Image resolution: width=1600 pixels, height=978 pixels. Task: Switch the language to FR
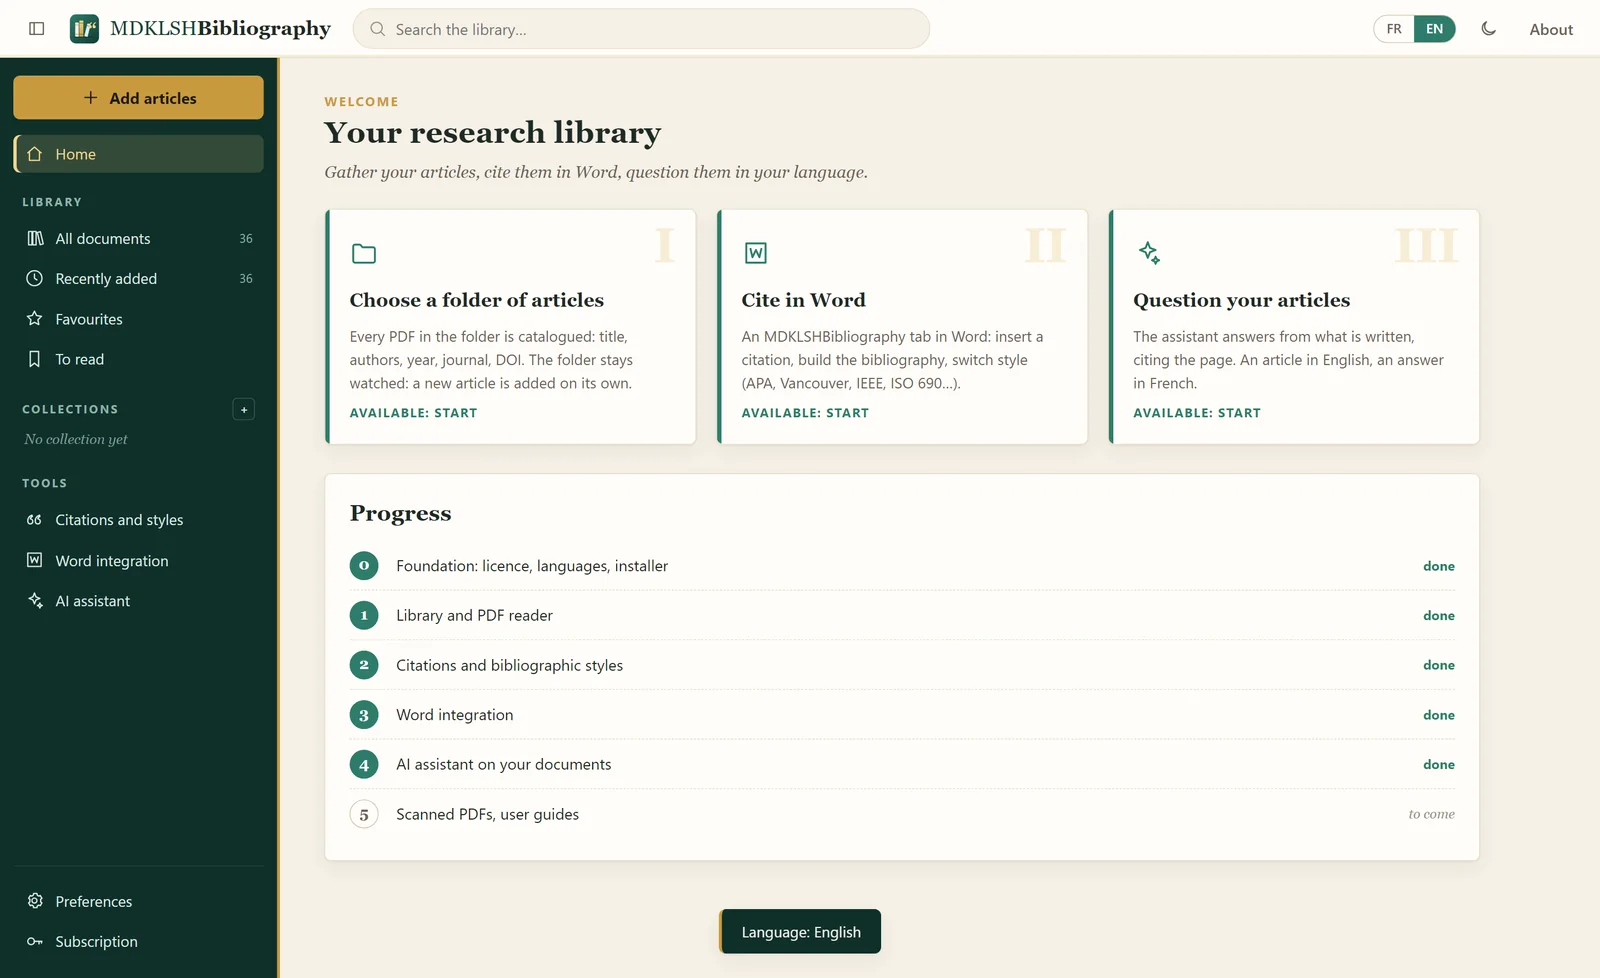coord(1394,29)
